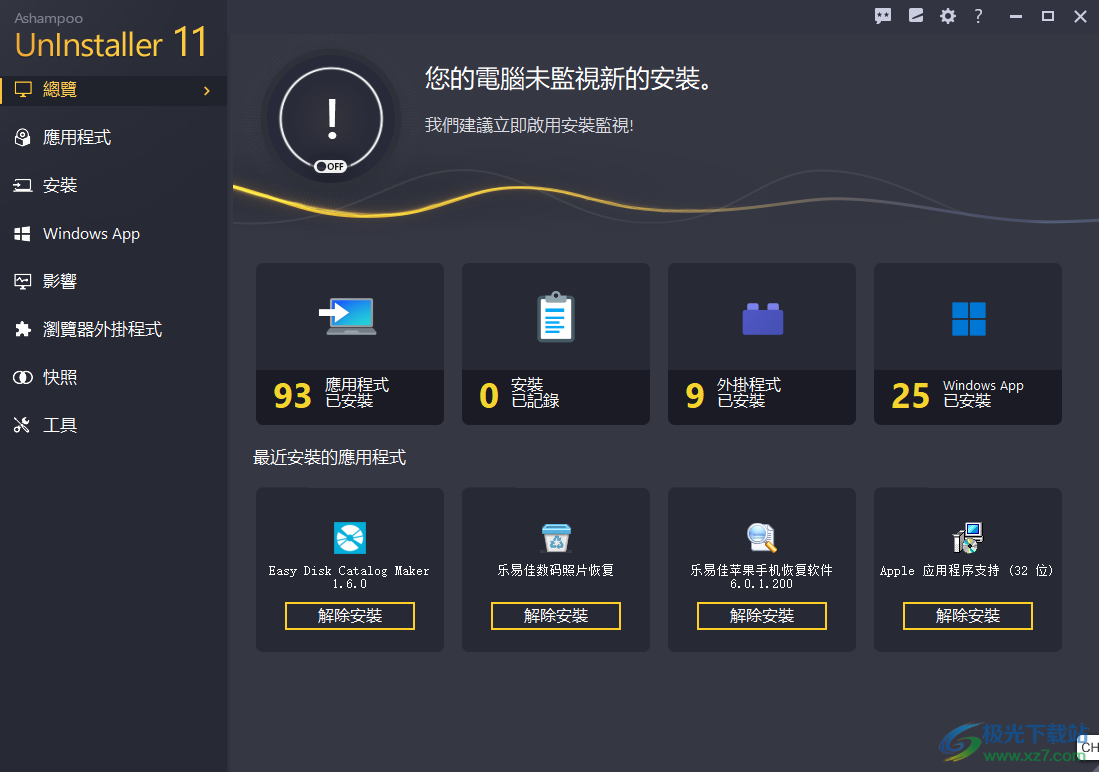Image resolution: width=1099 pixels, height=772 pixels.
Task: Select 總覽 overview menu item
Action: click(x=113, y=90)
